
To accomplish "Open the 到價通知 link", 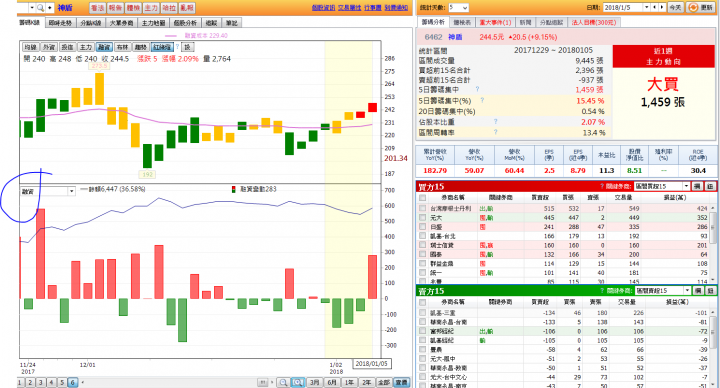I will [x=396, y=8].
